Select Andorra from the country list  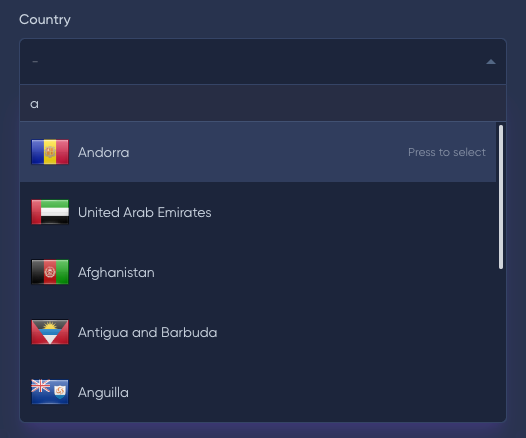point(104,153)
